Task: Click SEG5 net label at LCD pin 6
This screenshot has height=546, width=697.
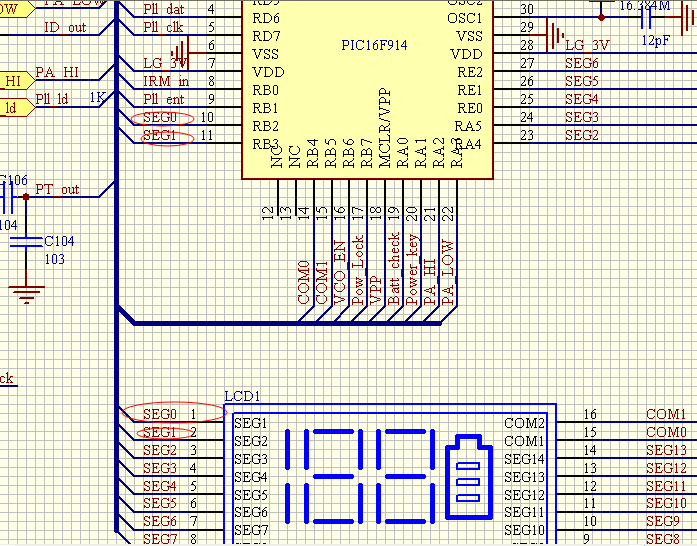Action: [160, 503]
